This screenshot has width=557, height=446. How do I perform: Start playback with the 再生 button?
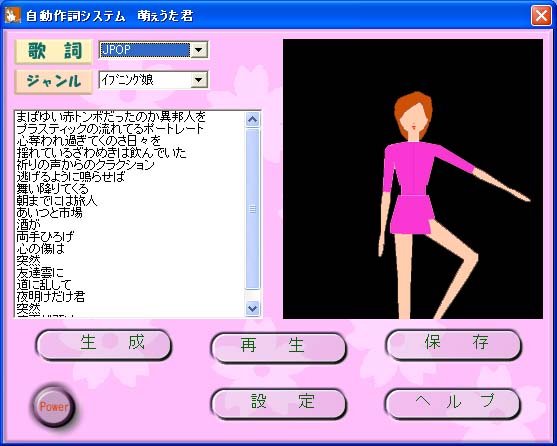click(x=278, y=347)
